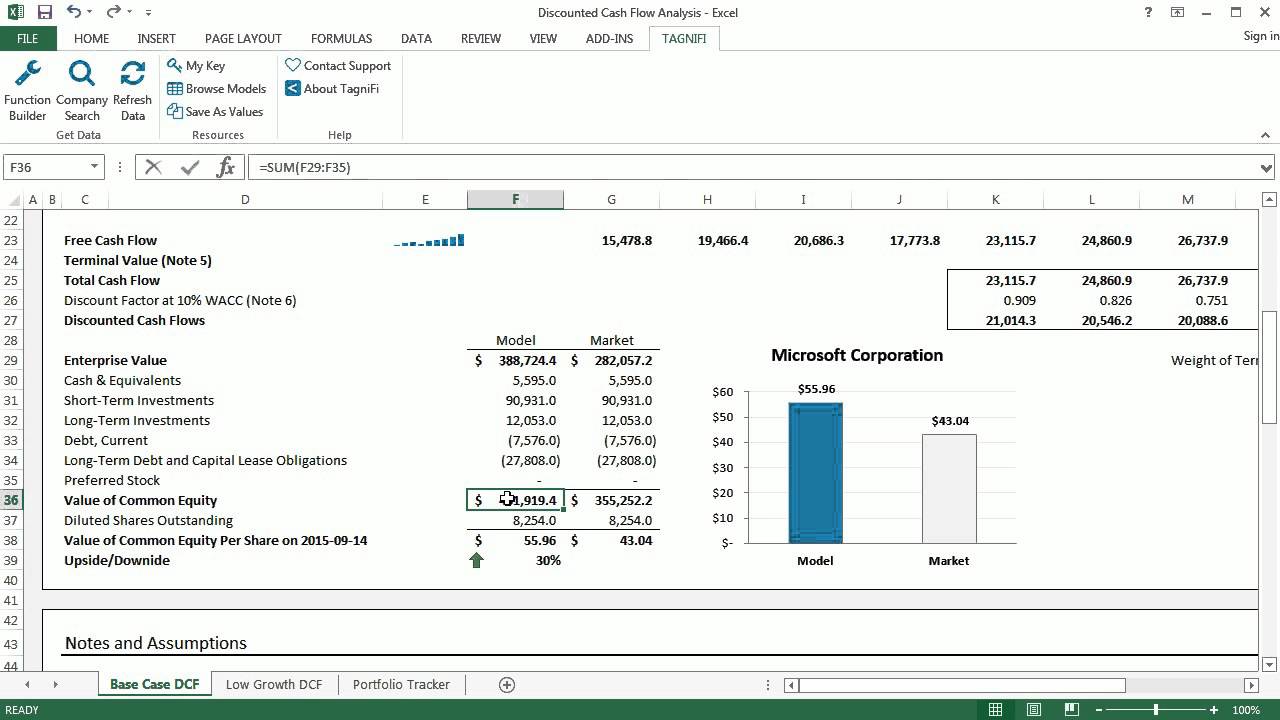Navigate to next sheet tab arrow
Image resolution: width=1280 pixels, height=720 pixels.
click(x=55, y=684)
